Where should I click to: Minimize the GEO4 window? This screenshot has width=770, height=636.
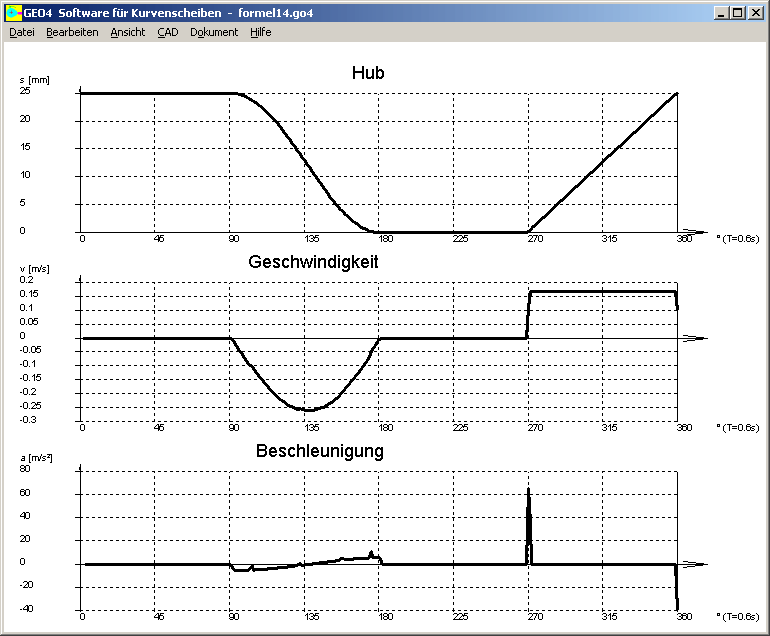point(721,13)
